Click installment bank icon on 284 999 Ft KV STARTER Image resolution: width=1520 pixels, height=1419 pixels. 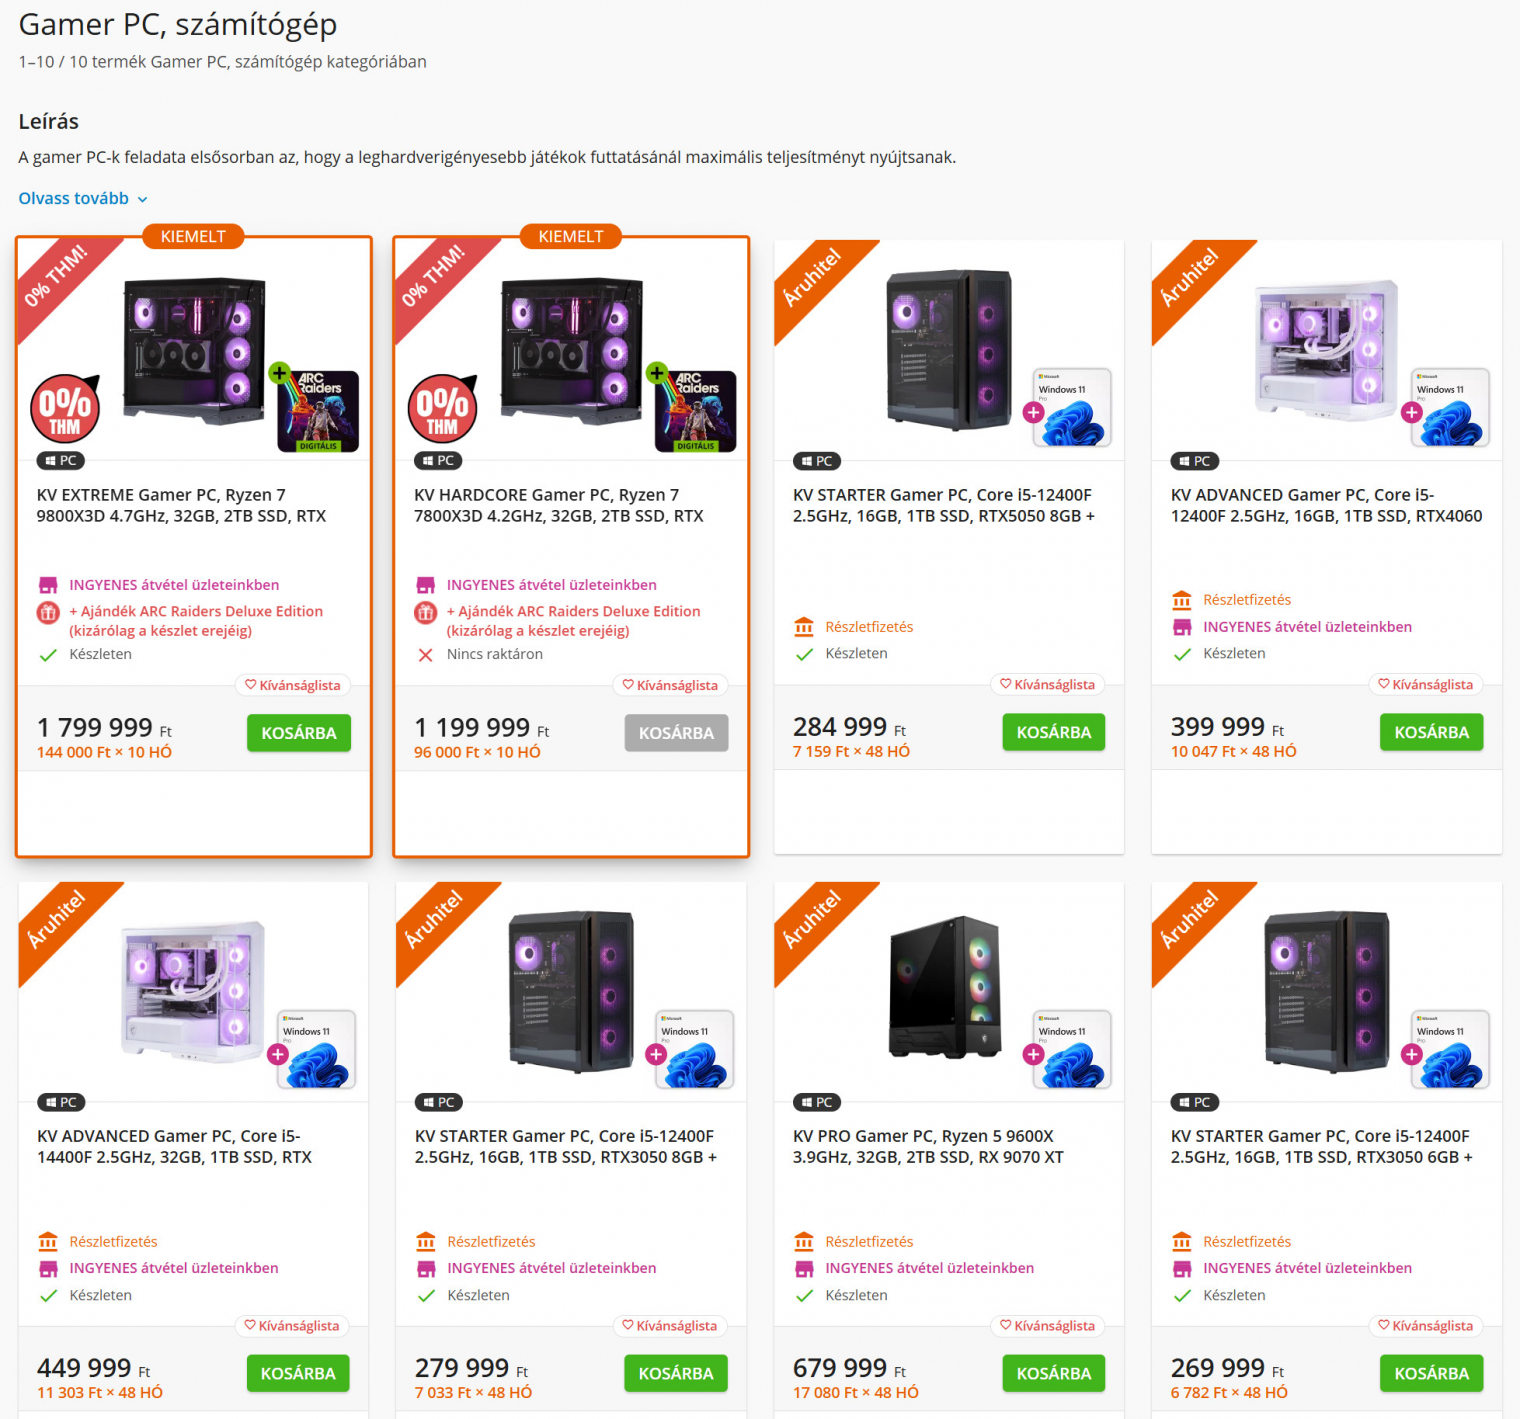[804, 627]
